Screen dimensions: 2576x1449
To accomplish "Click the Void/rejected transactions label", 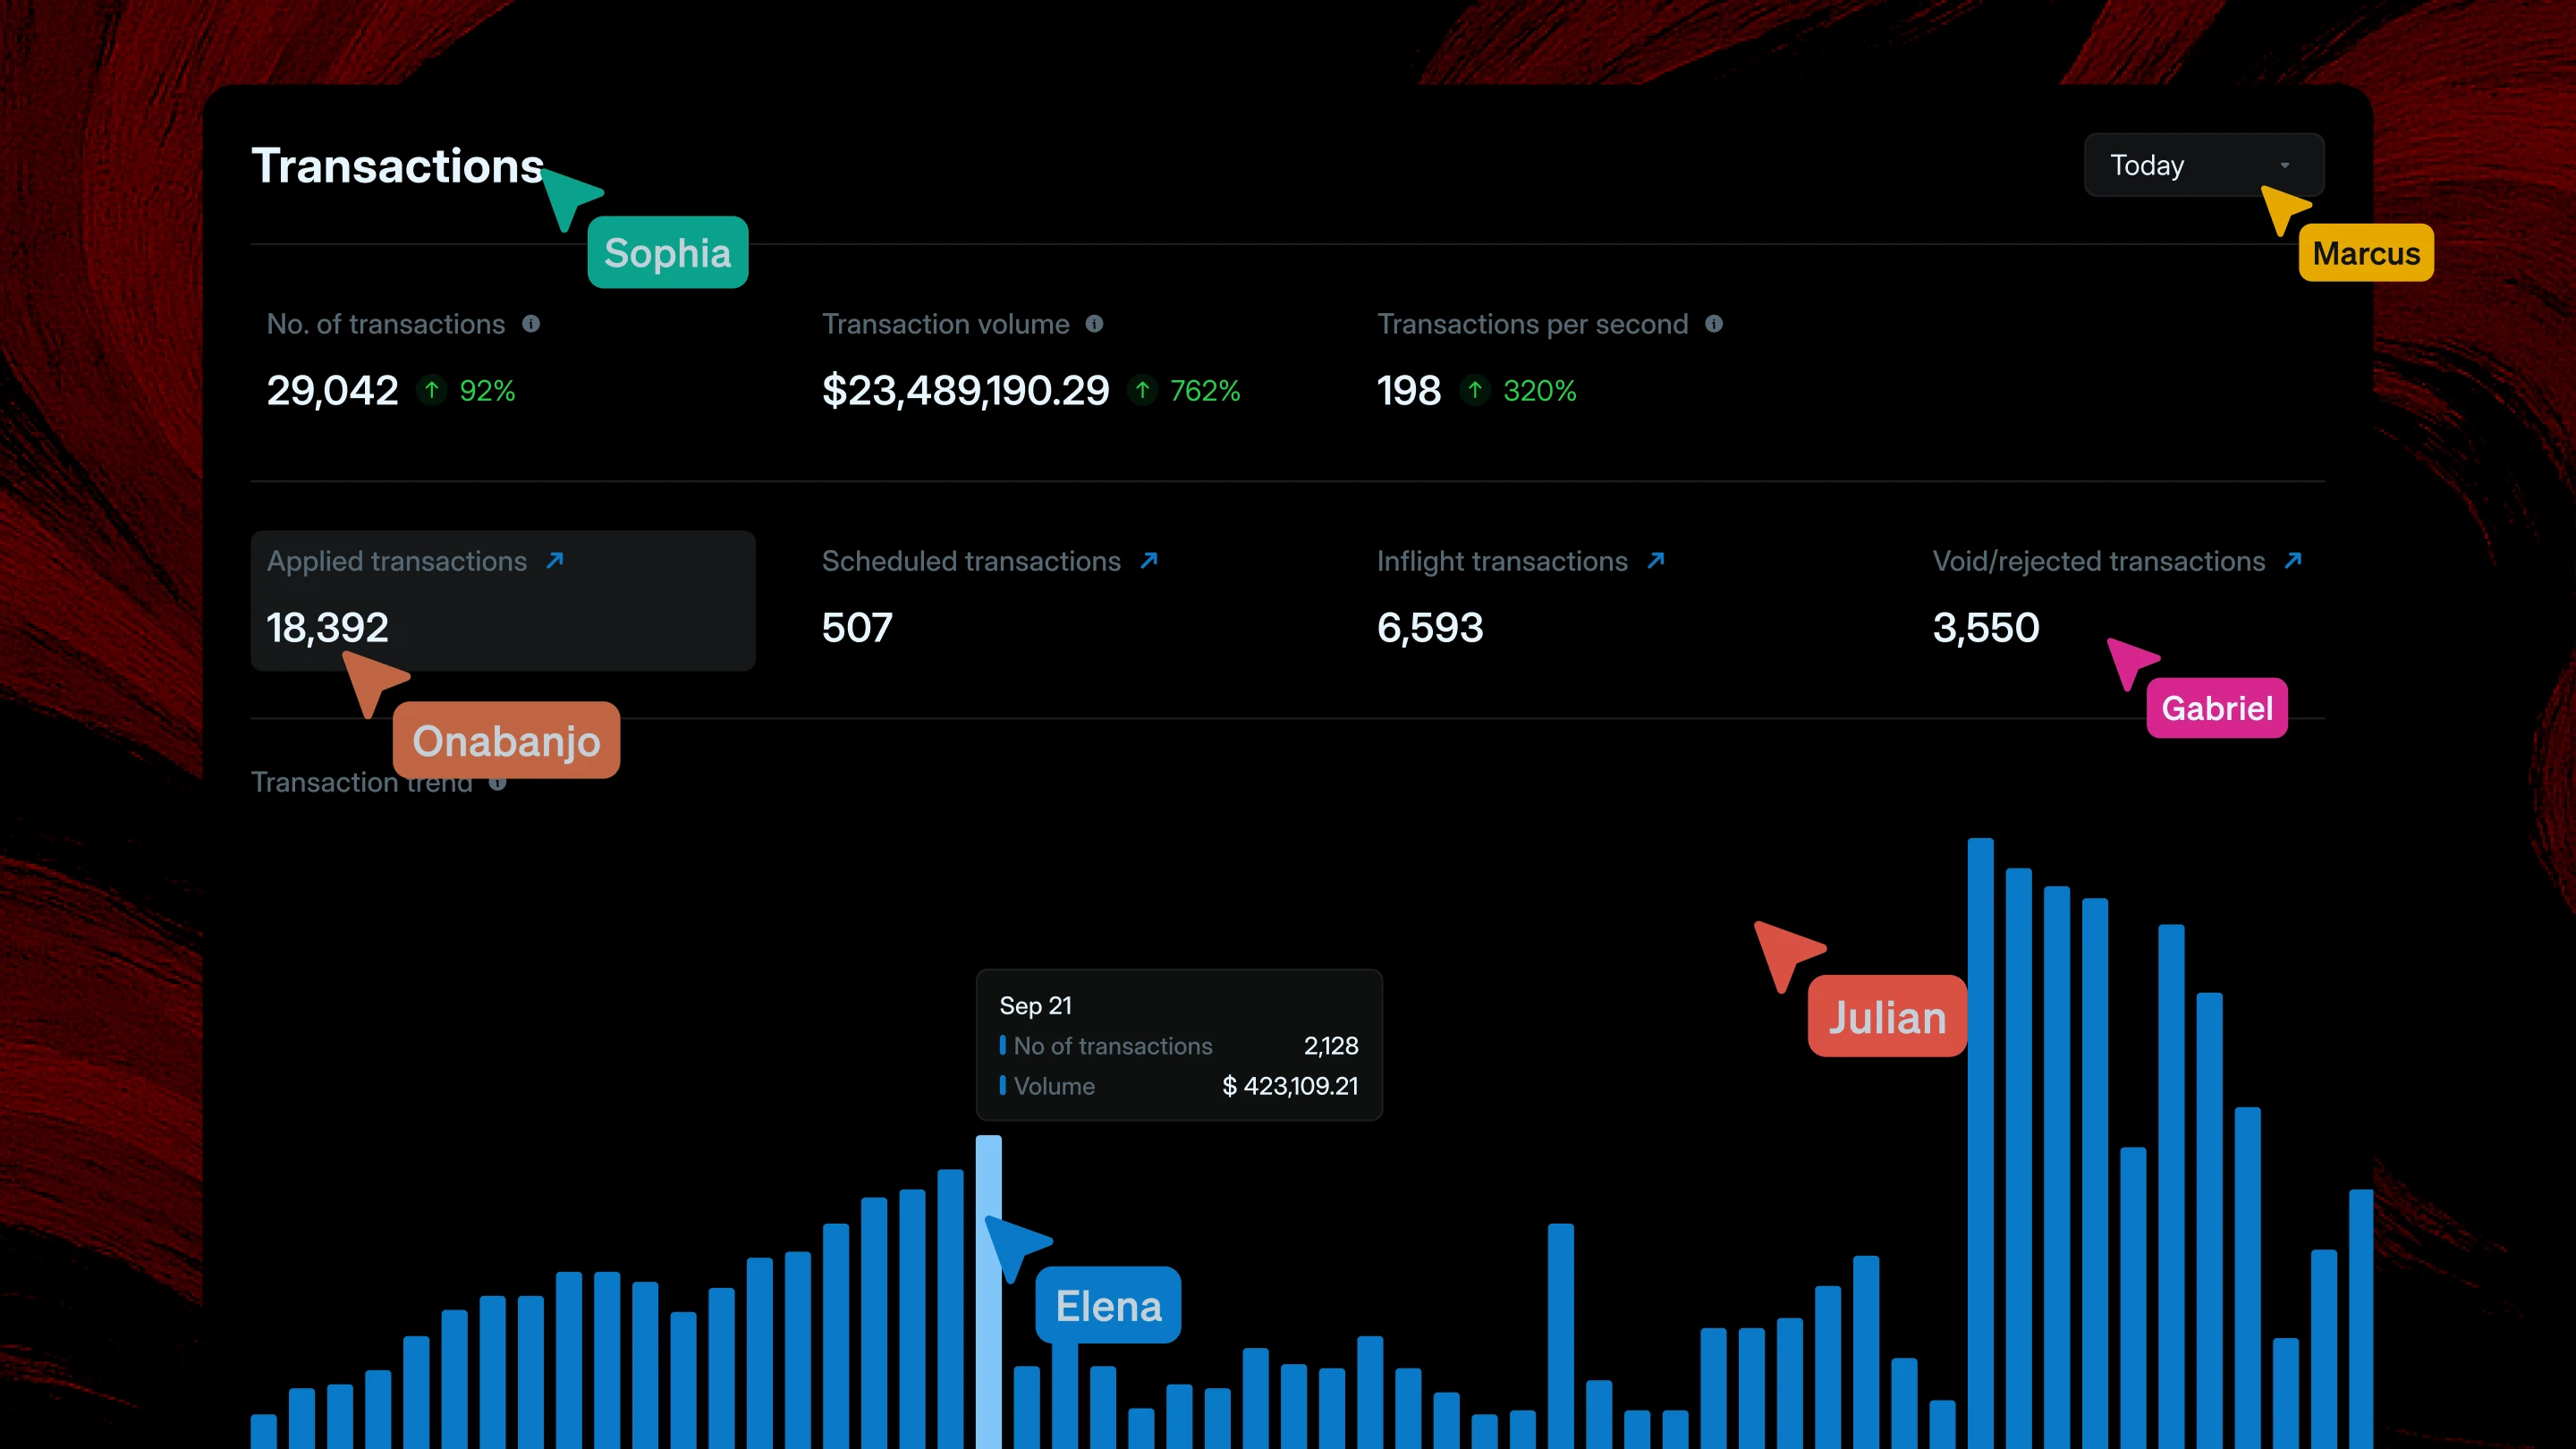I will point(2098,562).
